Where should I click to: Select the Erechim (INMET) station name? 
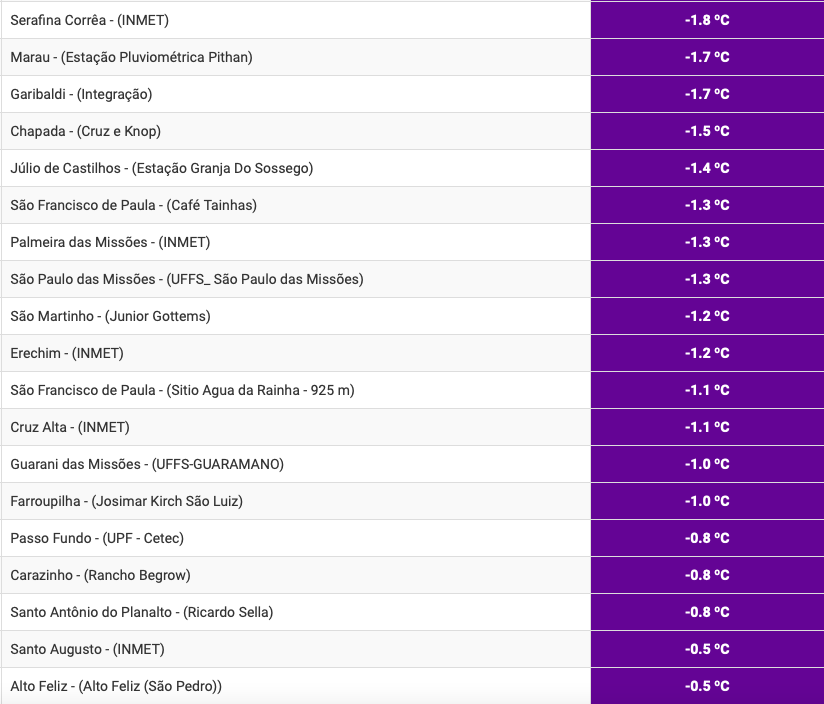(x=67, y=353)
